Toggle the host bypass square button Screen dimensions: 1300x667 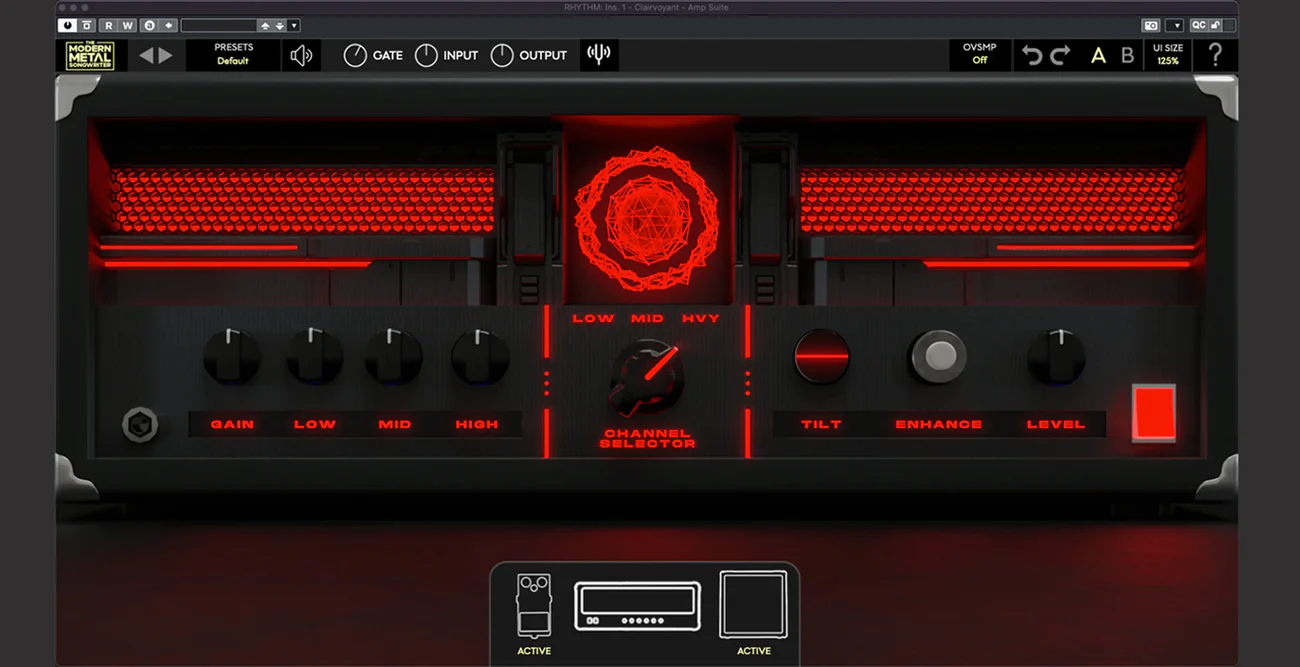click(x=87, y=25)
